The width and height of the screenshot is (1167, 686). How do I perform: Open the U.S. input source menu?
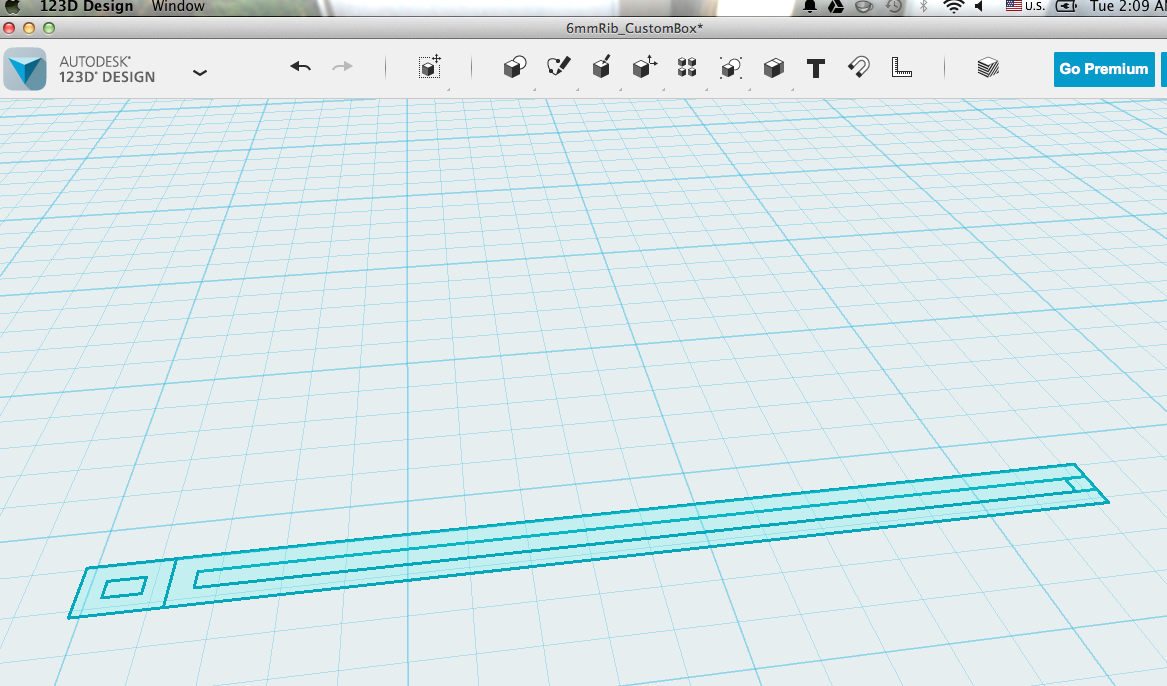(x=1025, y=6)
